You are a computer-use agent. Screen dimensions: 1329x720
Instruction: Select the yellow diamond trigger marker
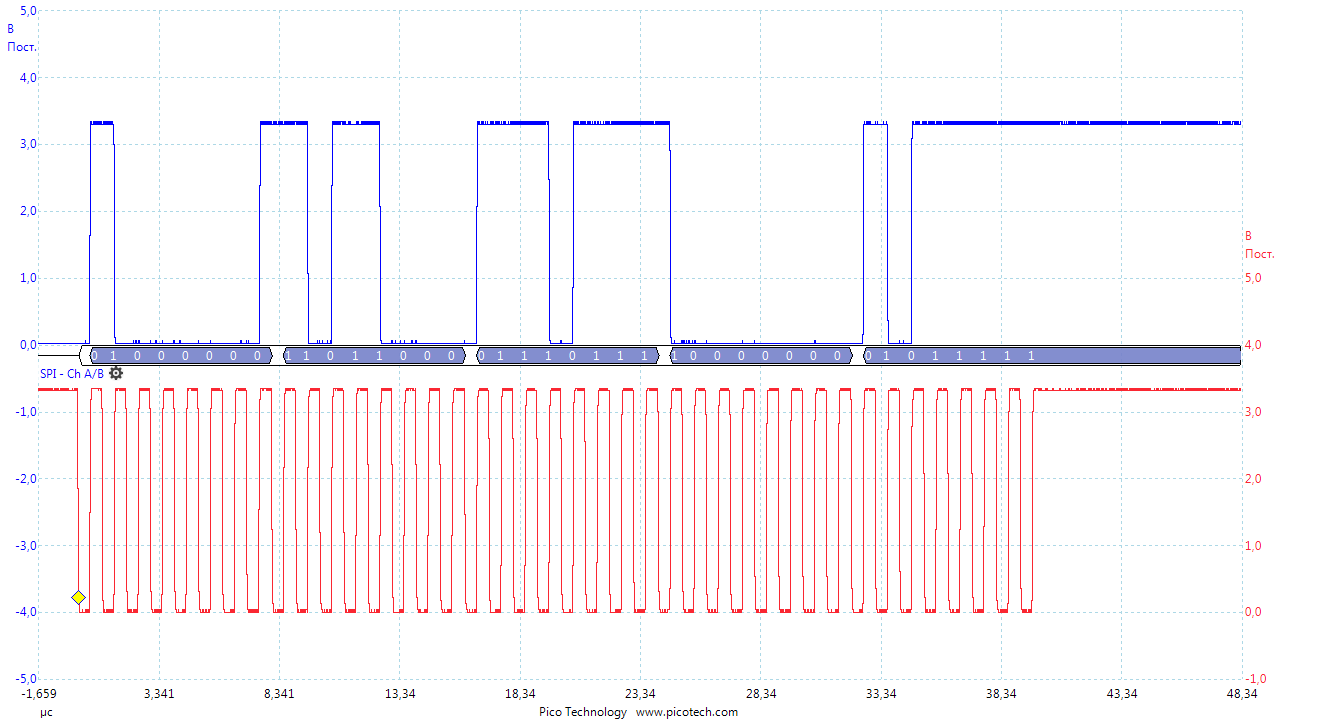tap(79, 598)
